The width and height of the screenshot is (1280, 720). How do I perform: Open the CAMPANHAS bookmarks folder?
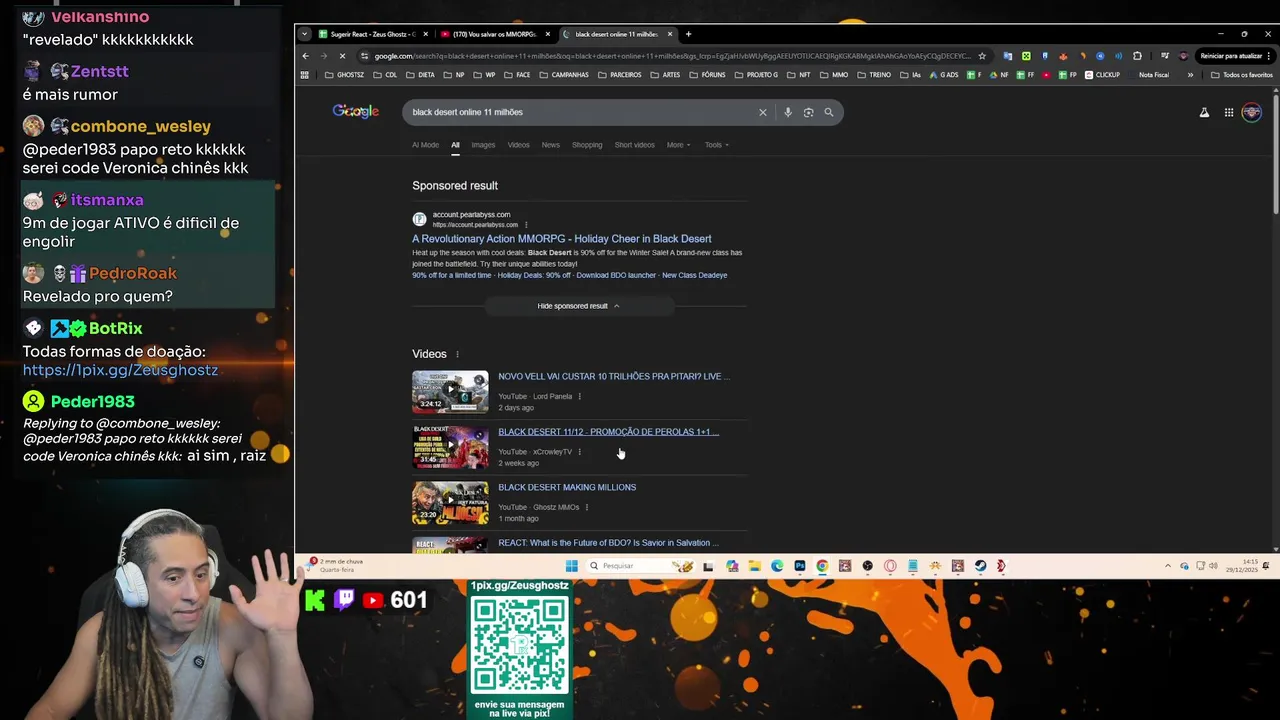564,75
